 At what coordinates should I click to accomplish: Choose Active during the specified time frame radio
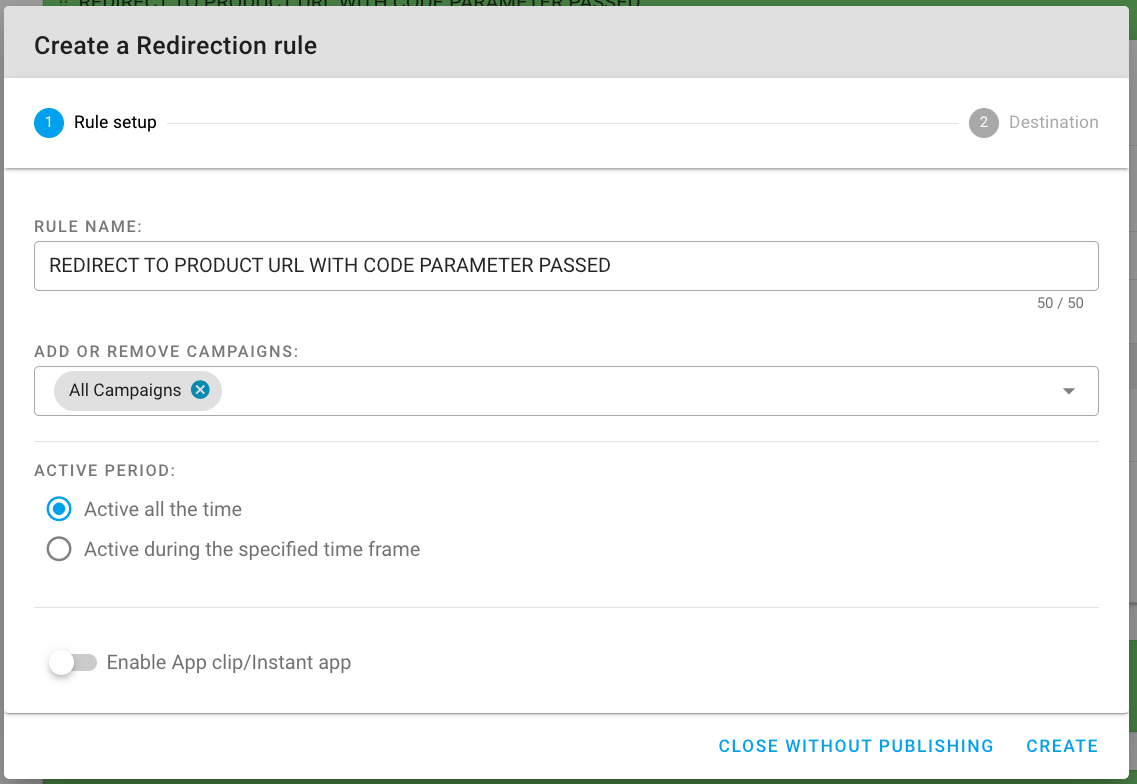pyautogui.click(x=59, y=549)
